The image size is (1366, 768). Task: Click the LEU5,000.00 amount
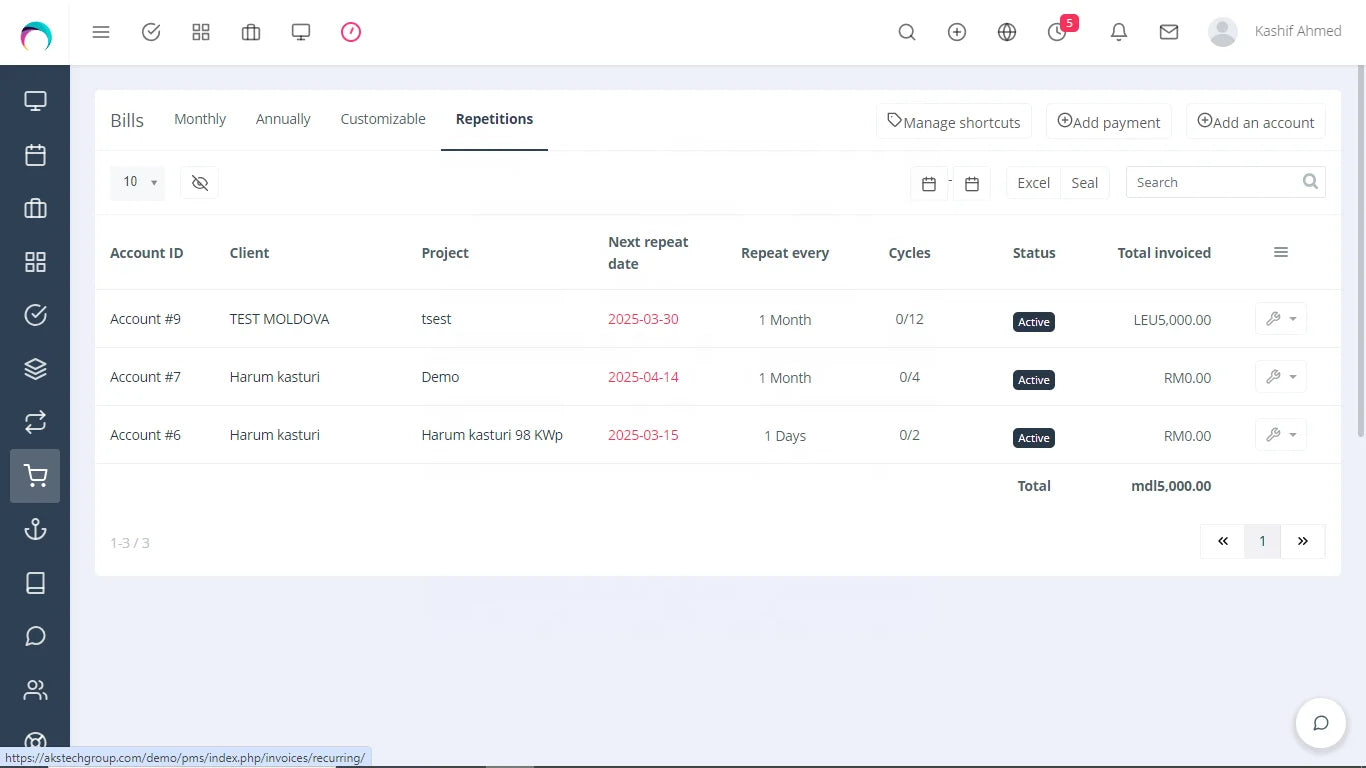(x=1172, y=320)
